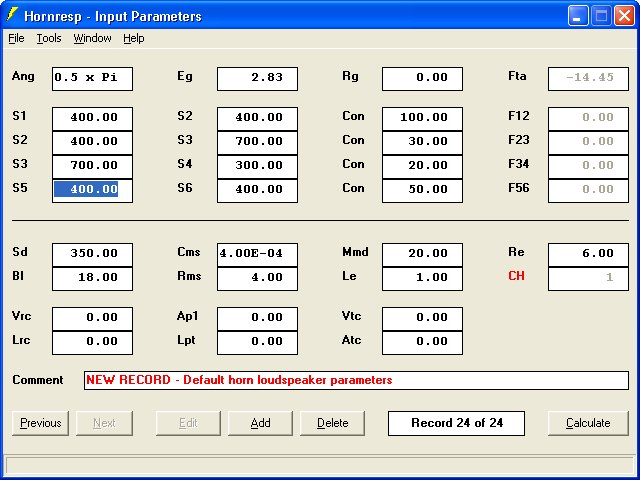This screenshot has height=480, width=640.
Task: Open the Help menu
Action: pos(134,38)
